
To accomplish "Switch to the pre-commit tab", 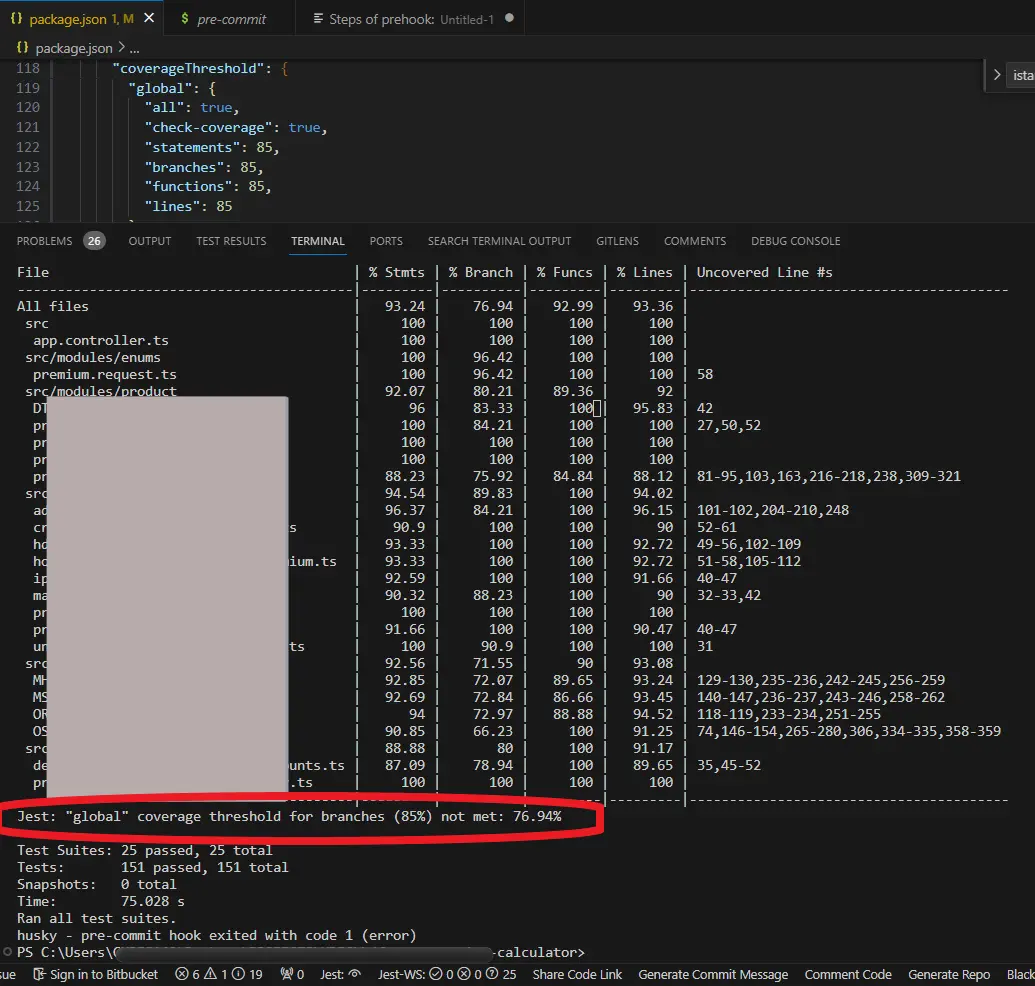I will click(x=231, y=18).
